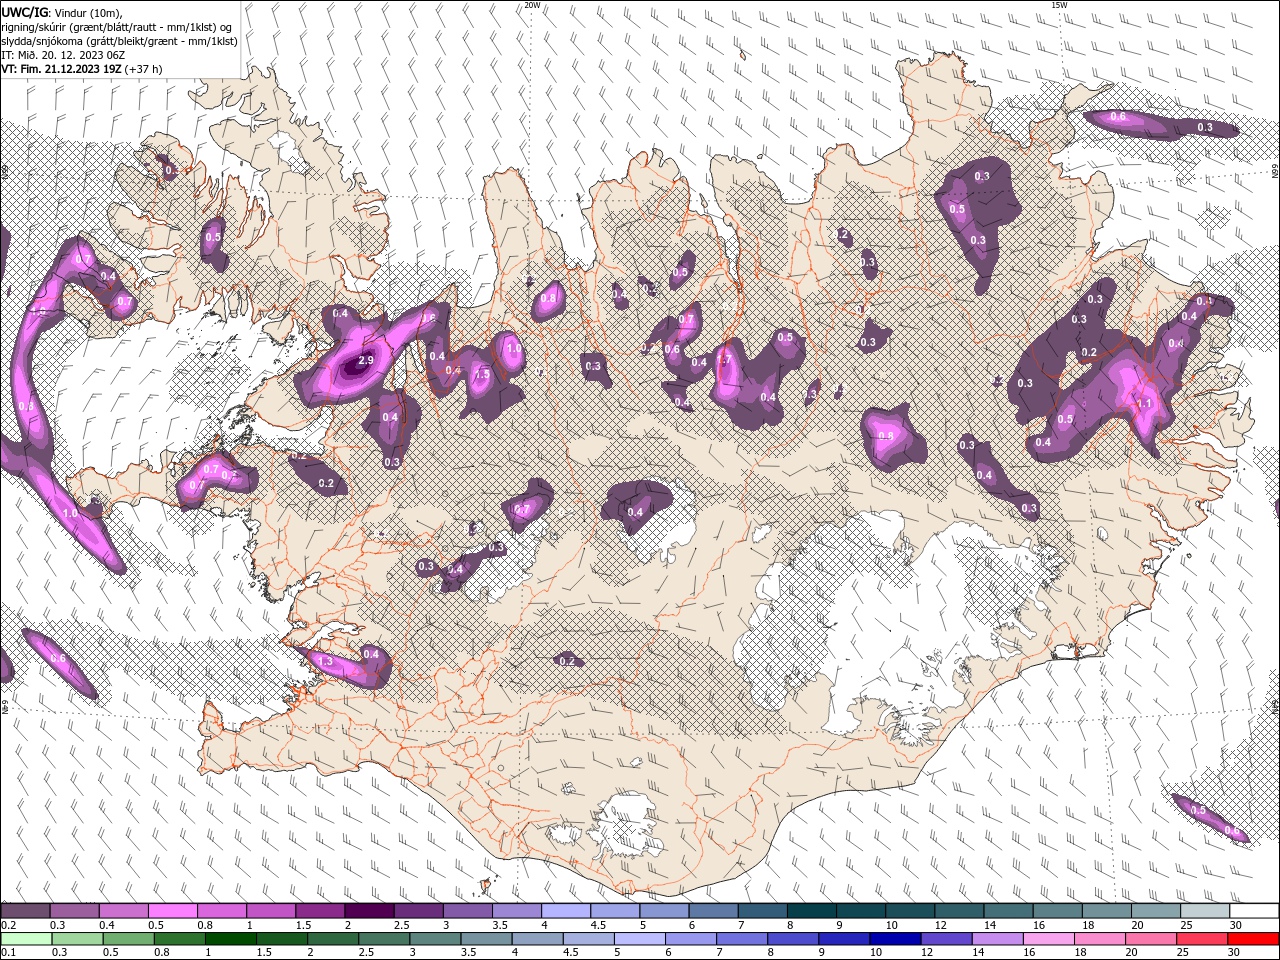Click the "VT: Fim. 21.12.2023 19Z (+37 h)" line
The width and height of the screenshot is (1280, 960).
(x=82, y=69)
